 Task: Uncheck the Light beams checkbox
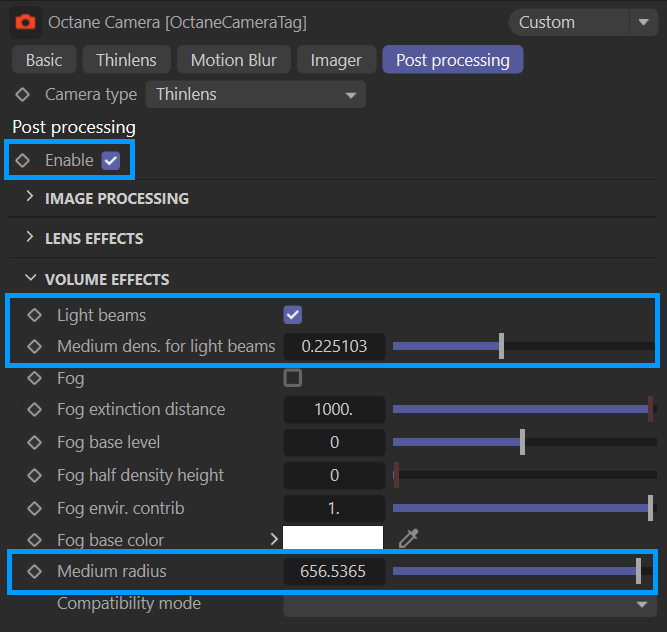click(293, 315)
